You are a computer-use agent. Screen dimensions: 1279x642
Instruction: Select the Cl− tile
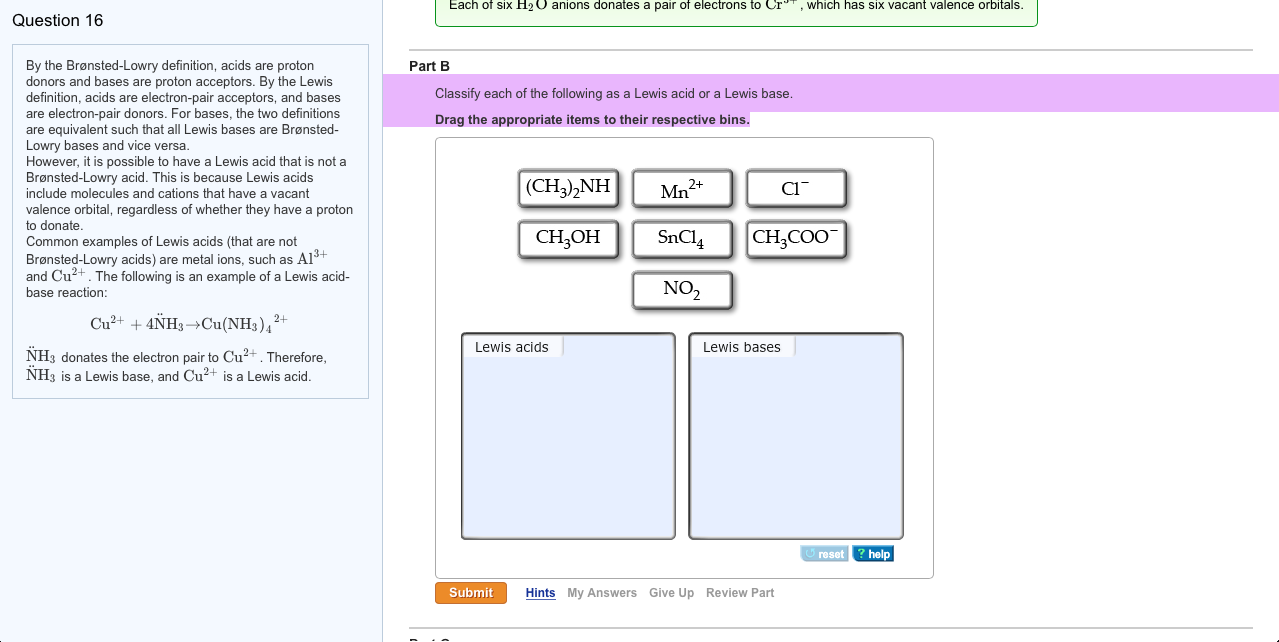coord(796,187)
